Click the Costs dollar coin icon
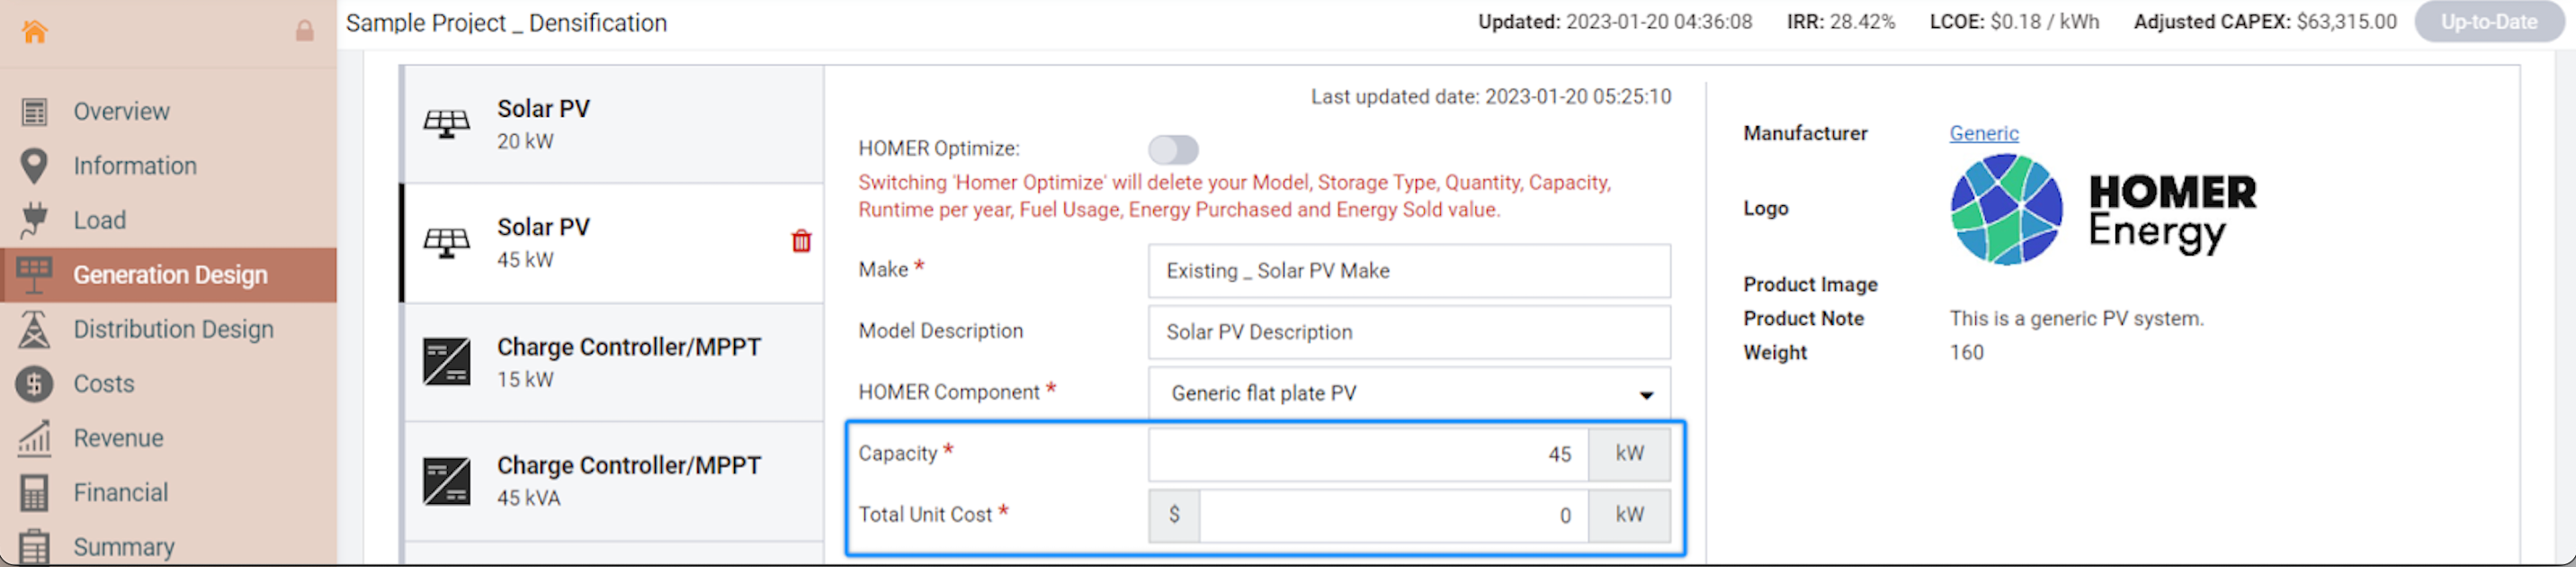The image size is (2576, 567). 34,383
